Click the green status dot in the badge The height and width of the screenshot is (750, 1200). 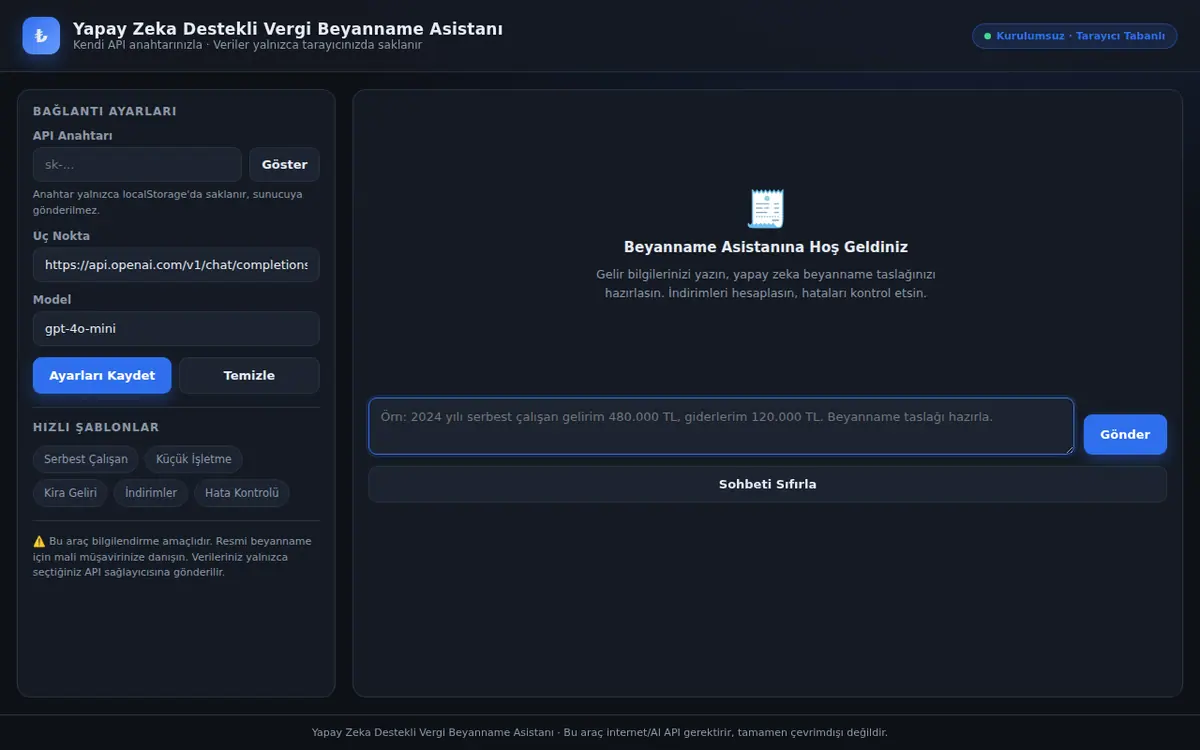pos(988,36)
